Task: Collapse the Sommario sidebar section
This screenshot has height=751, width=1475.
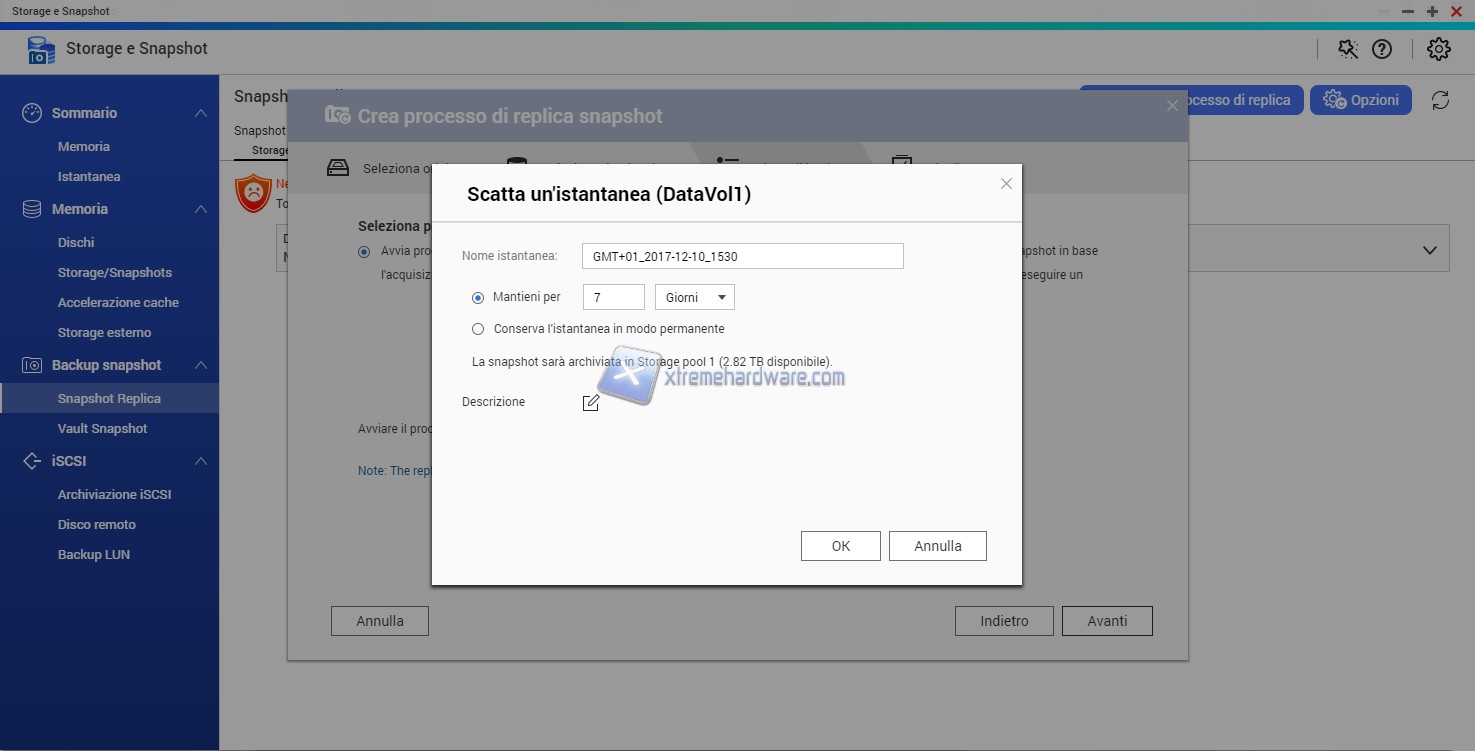Action: (201, 113)
